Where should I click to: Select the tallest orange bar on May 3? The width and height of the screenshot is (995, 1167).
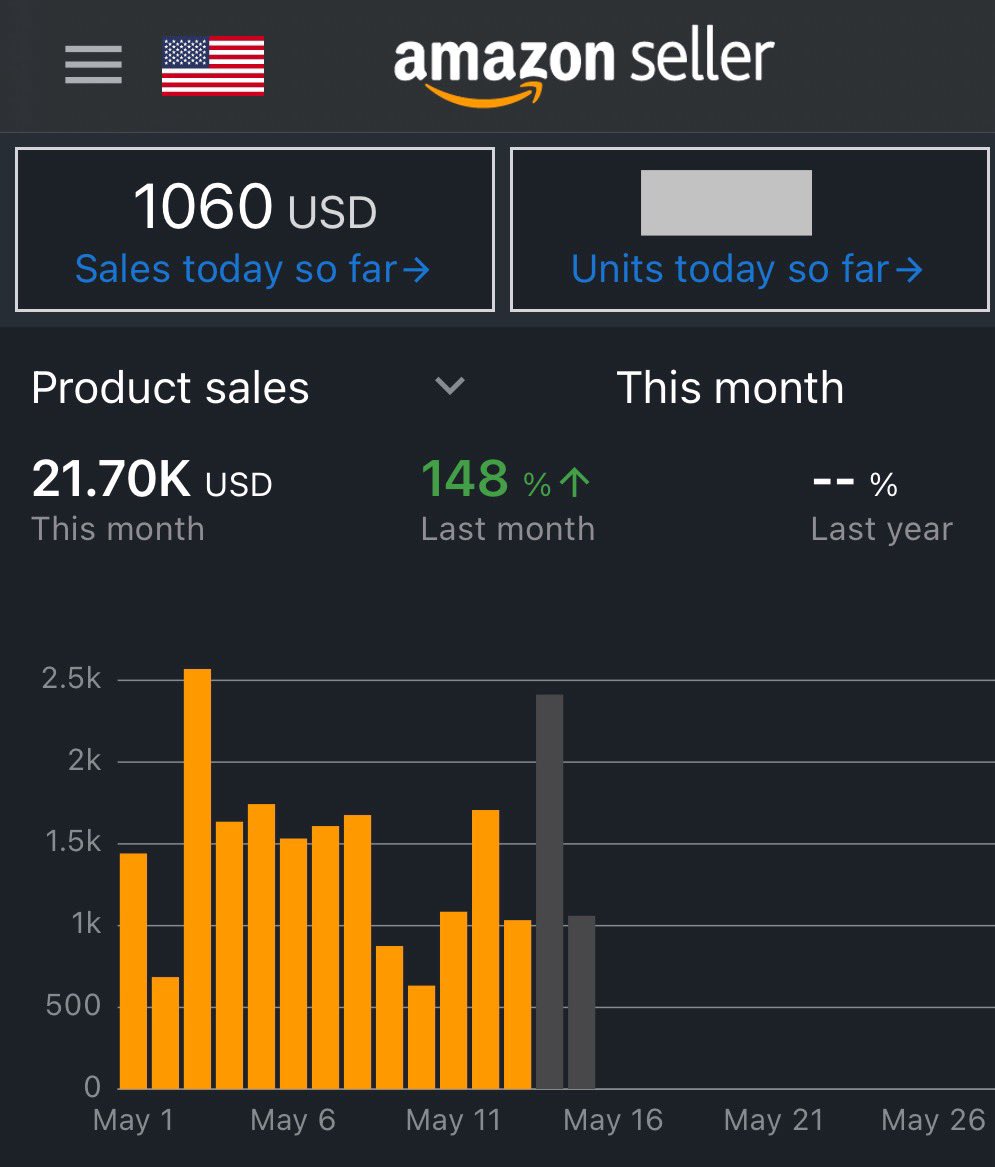[x=197, y=878]
